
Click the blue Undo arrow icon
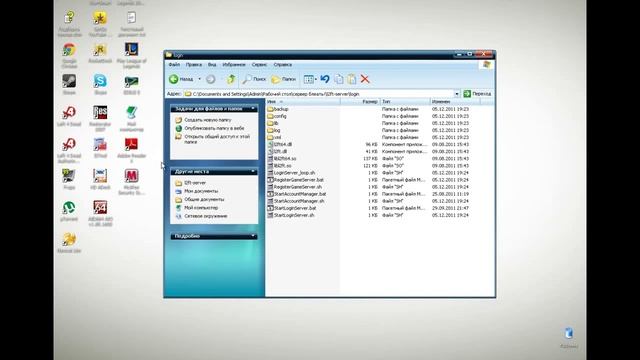point(325,79)
